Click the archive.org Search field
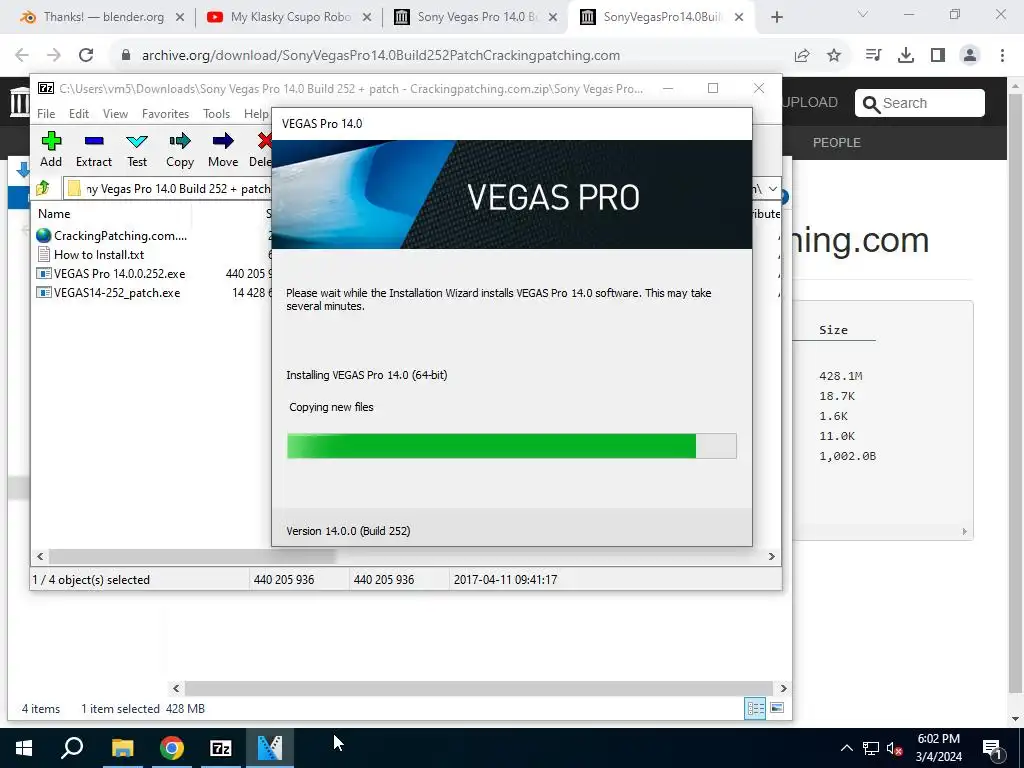 click(x=920, y=103)
